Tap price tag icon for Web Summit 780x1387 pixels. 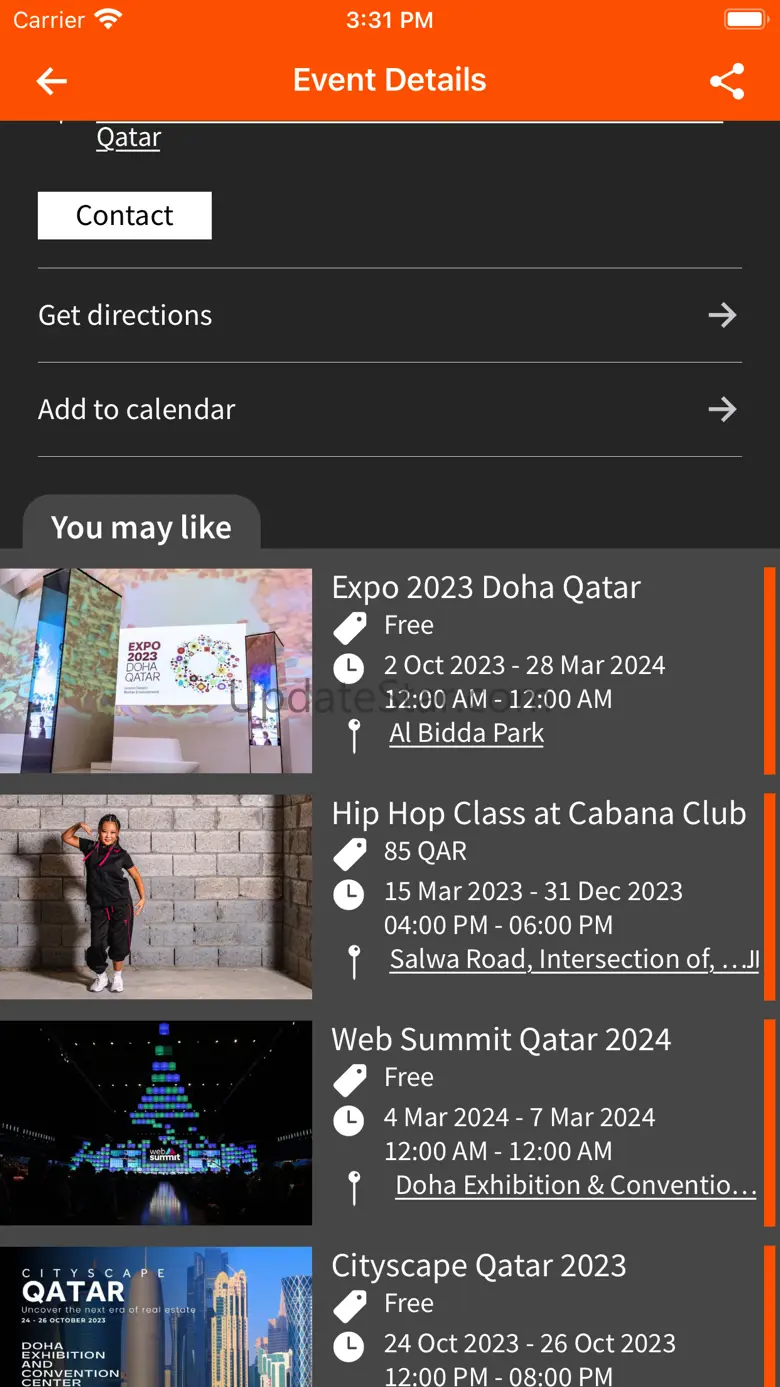tap(349, 1079)
